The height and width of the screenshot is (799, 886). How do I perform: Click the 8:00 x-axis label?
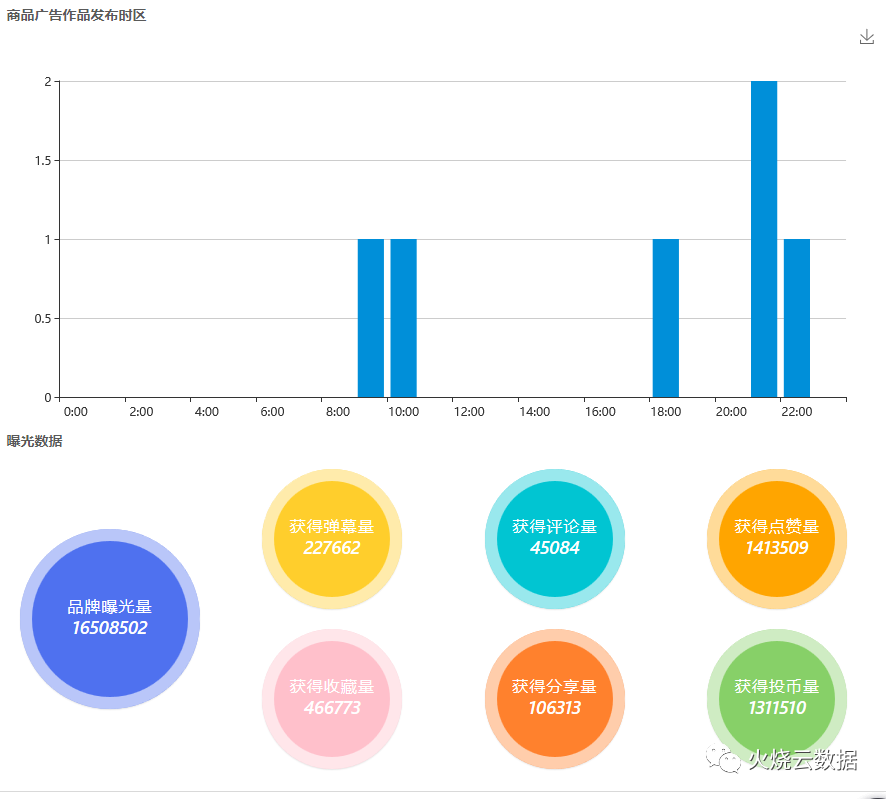pyautogui.click(x=338, y=412)
